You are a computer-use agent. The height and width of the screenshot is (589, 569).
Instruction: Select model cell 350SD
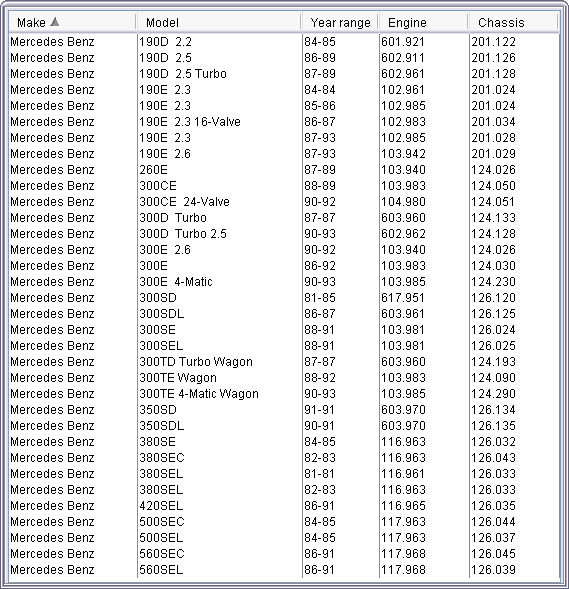point(158,410)
